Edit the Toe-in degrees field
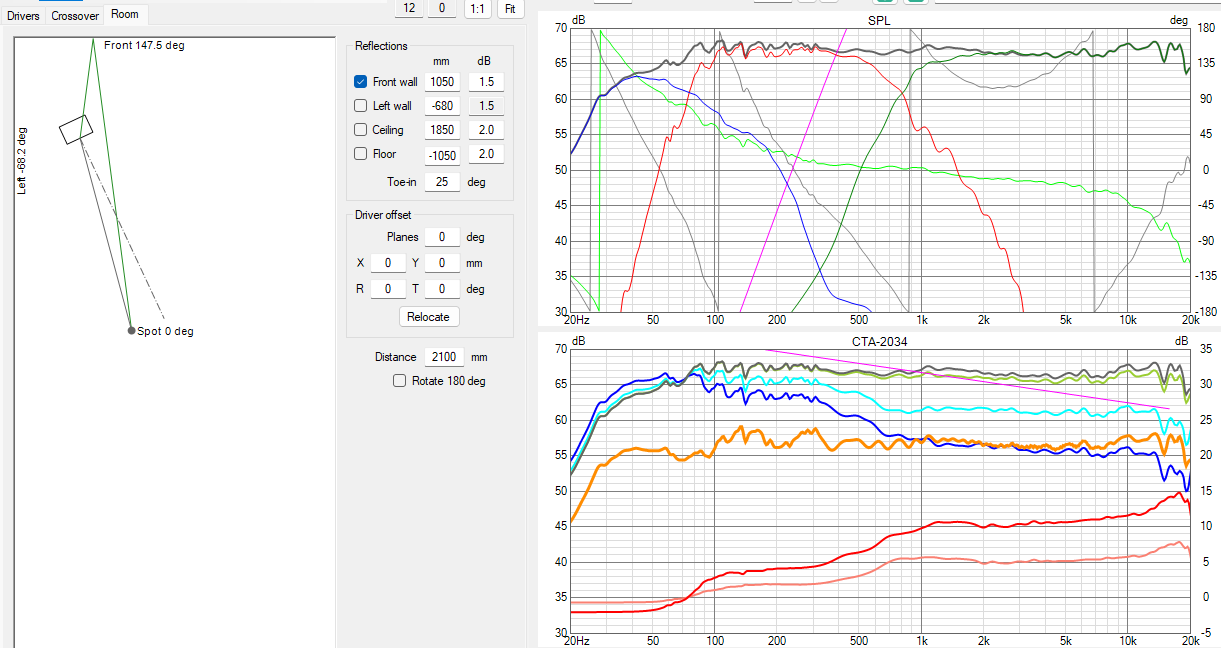Image resolution: width=1221 pixels, height=648 pixels. click(x=442, y=182)
